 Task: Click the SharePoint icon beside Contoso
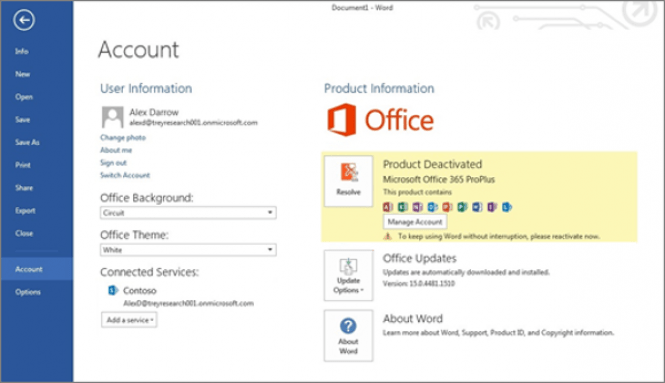click(x=113, y=290)
